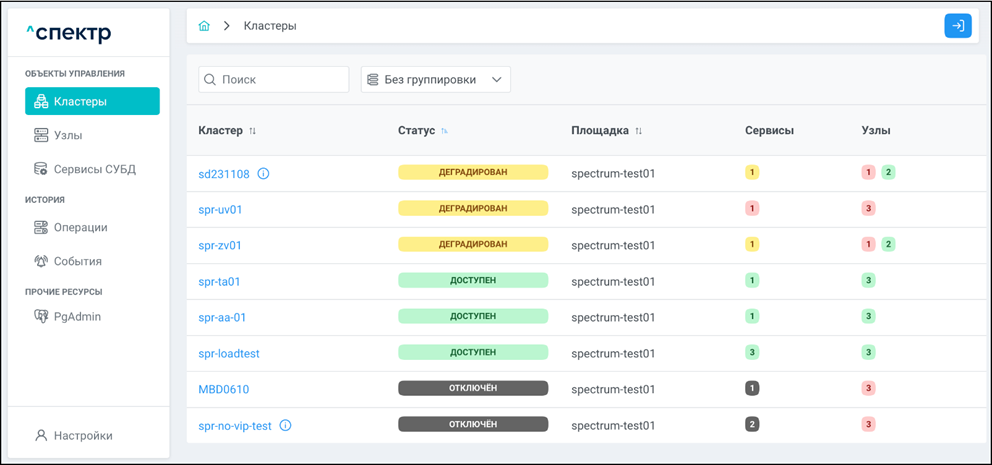Screen dimensions: 992x465
Task: Click the logout icon button
Action: click(x=957, y=26)
